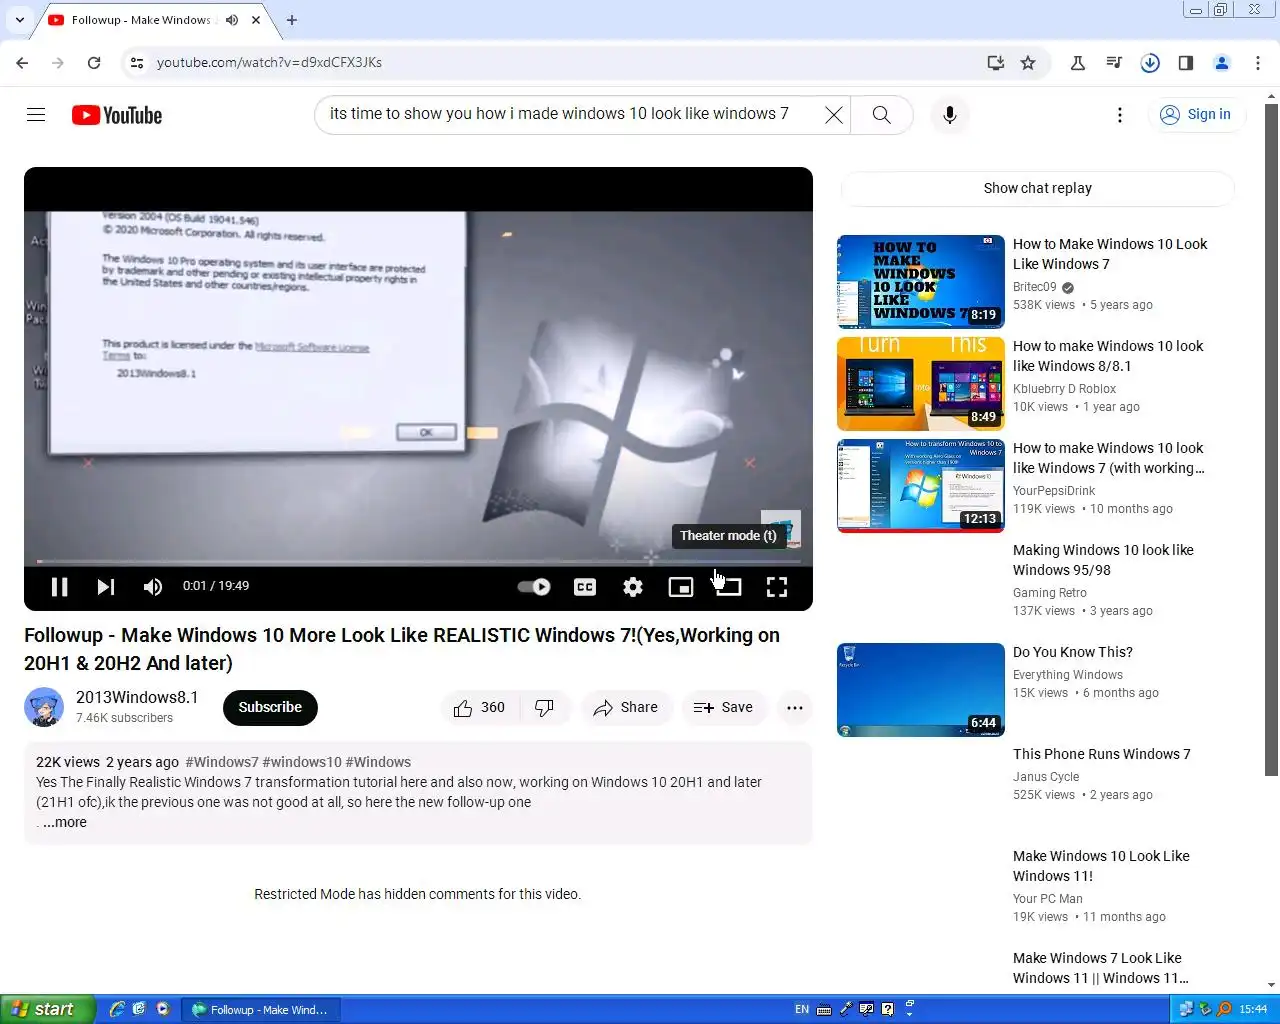Like this video
1280x1024 pixels.
[480, 708]
